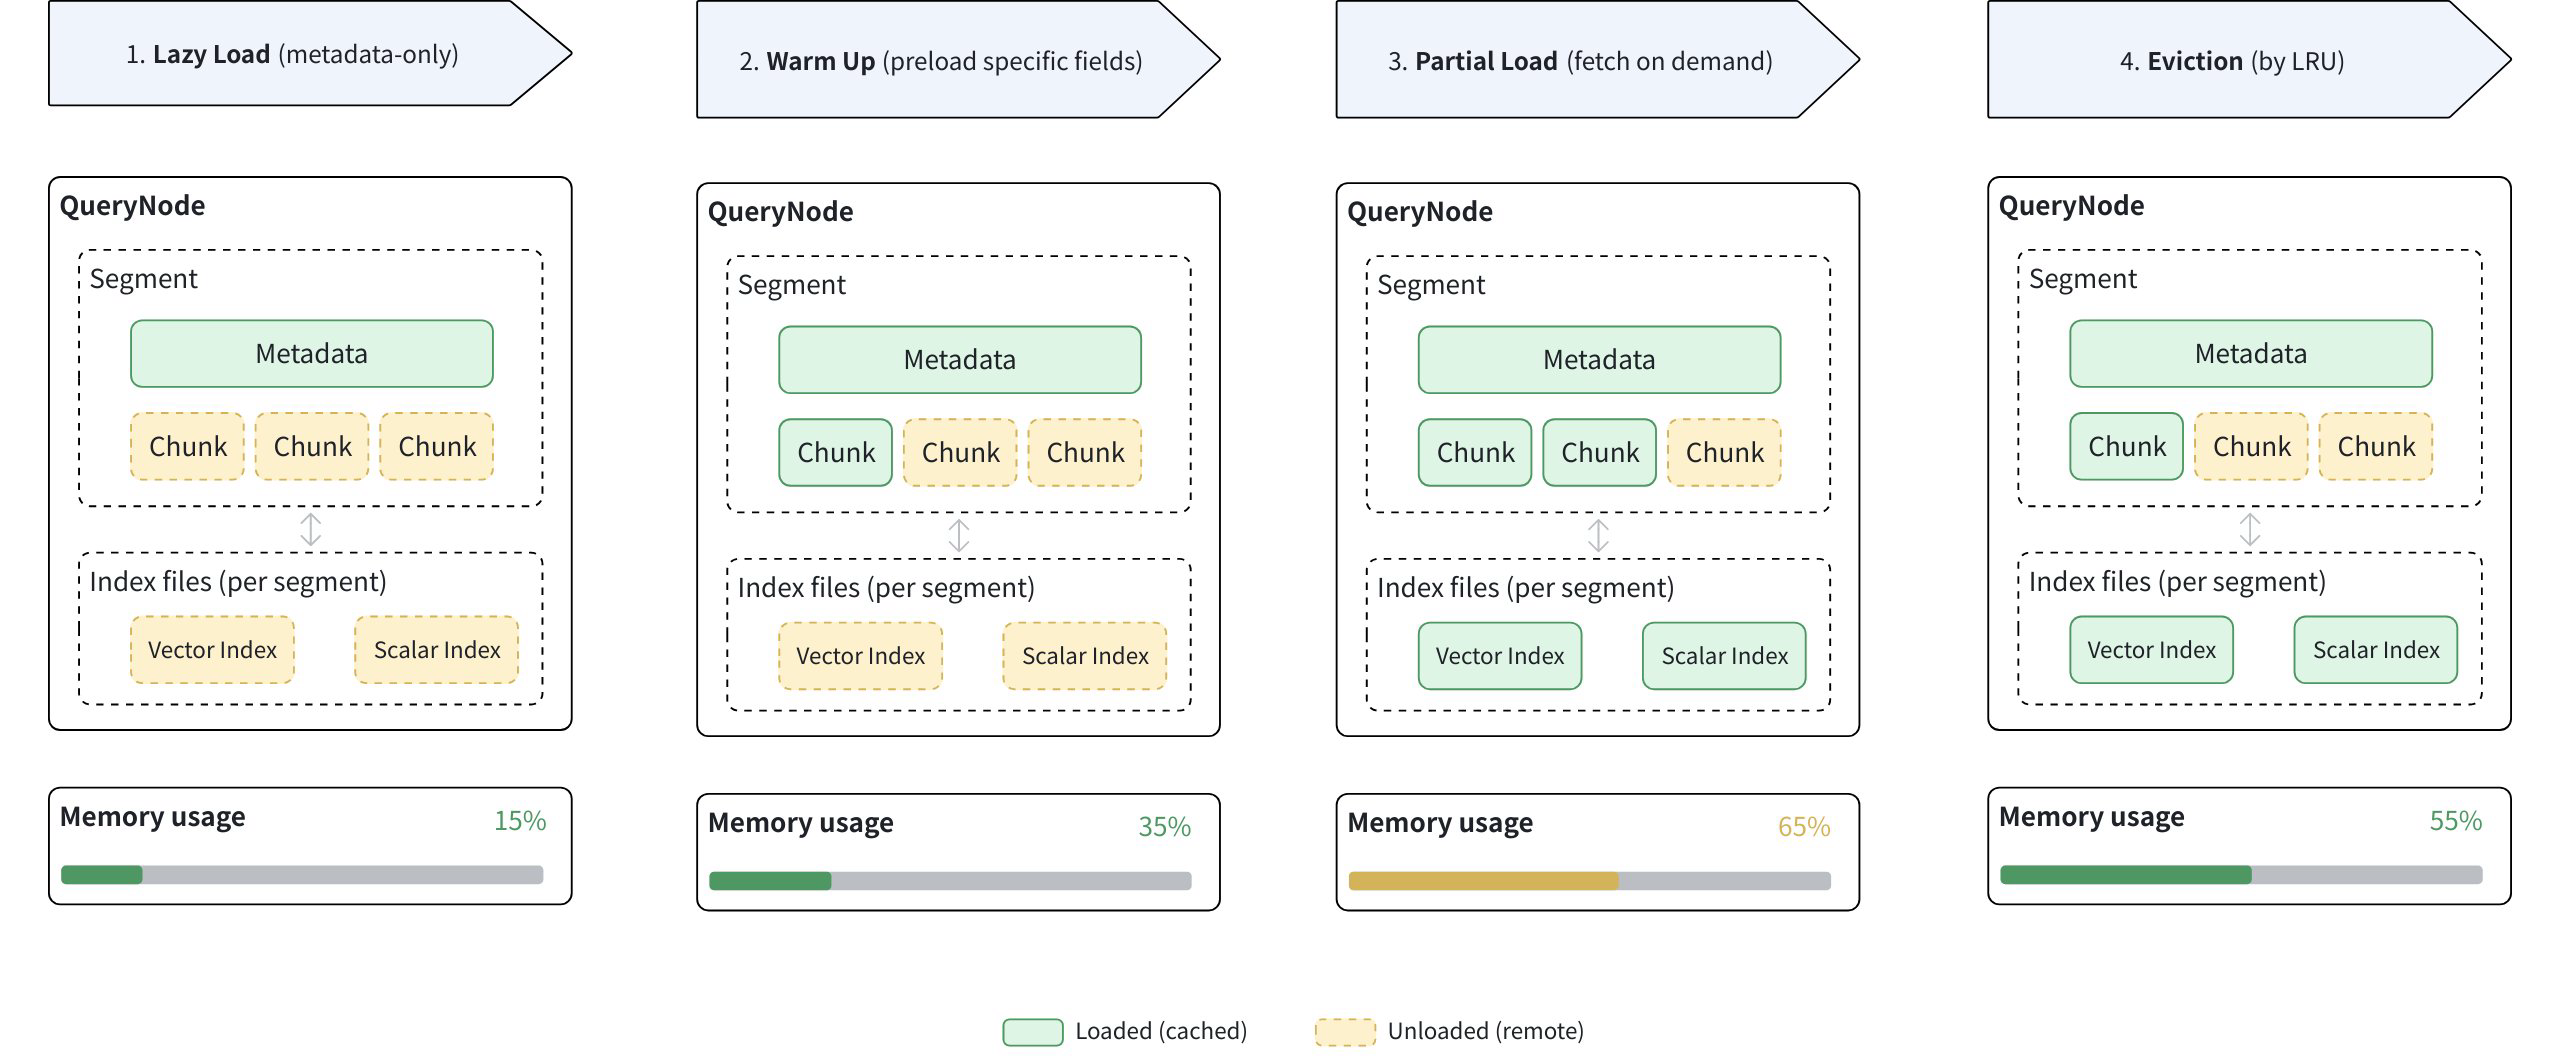
Task: Select Scalar Index in the Eviction stage
Action: pos(2376,650)
